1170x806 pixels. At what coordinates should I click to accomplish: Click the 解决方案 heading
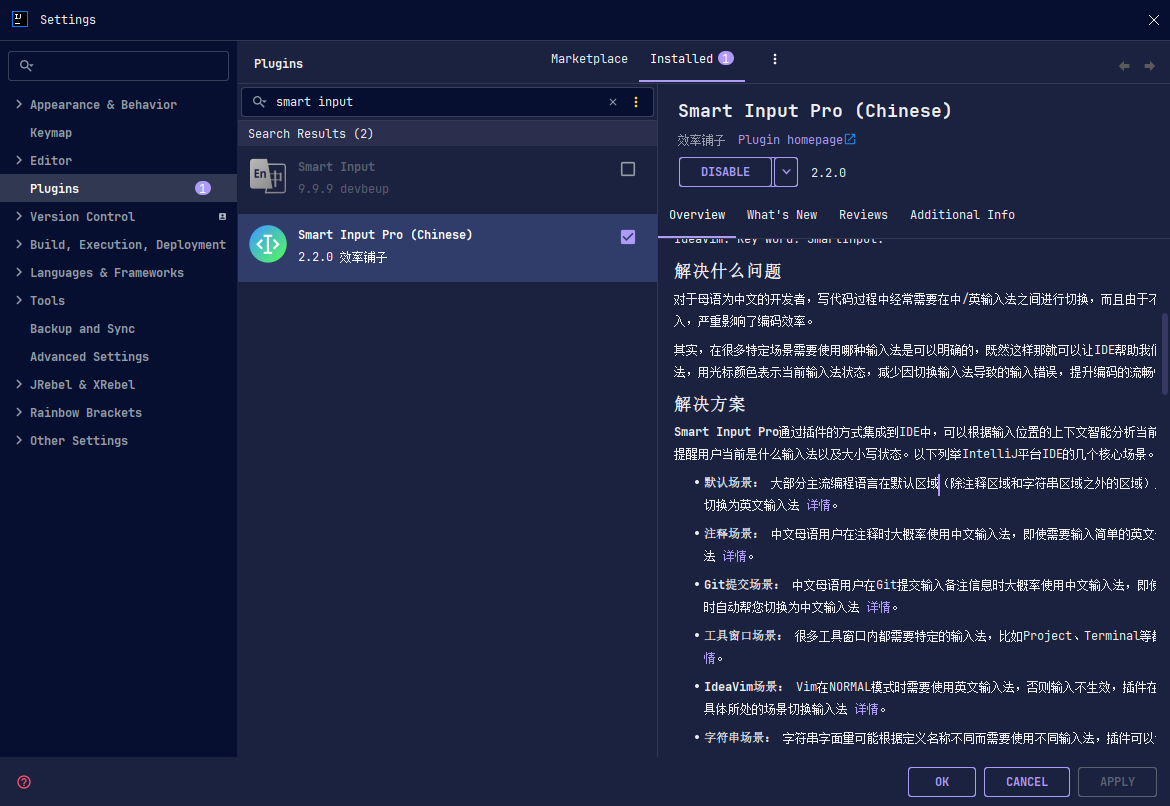(x=710, y=404)
